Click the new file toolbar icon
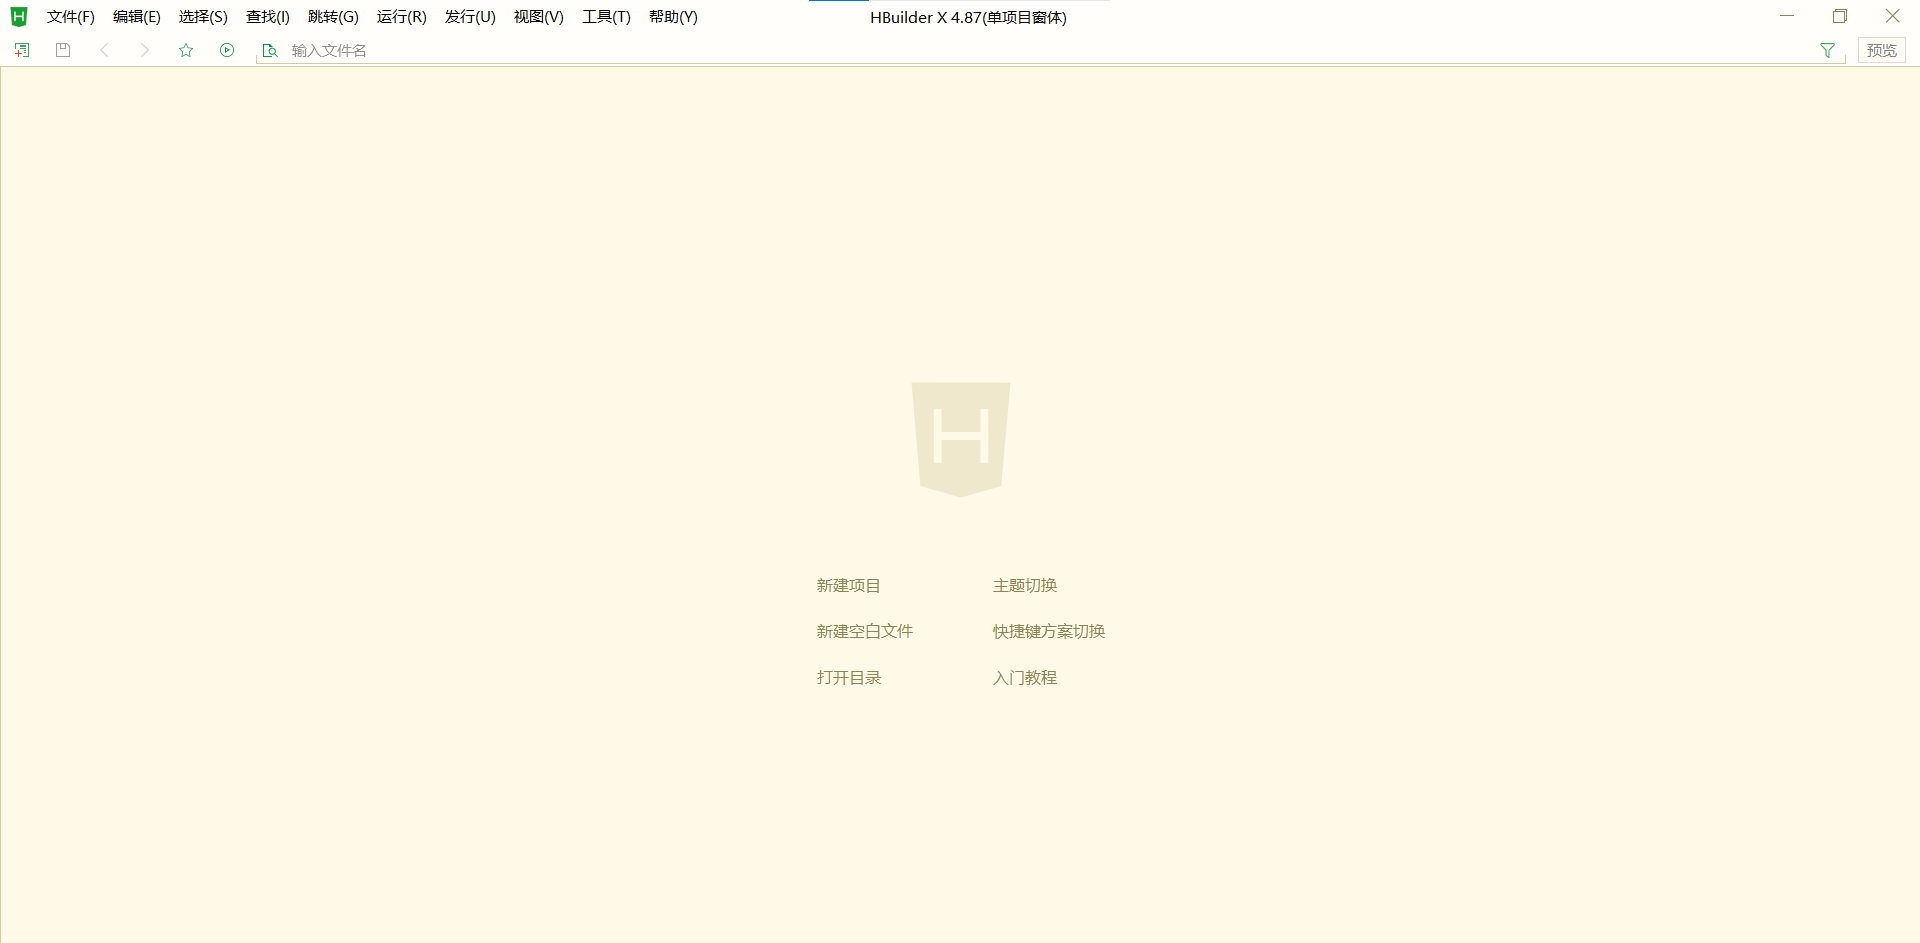This screenshot has height=943, width=1920. pyautogui.click(x=22, y=50)
